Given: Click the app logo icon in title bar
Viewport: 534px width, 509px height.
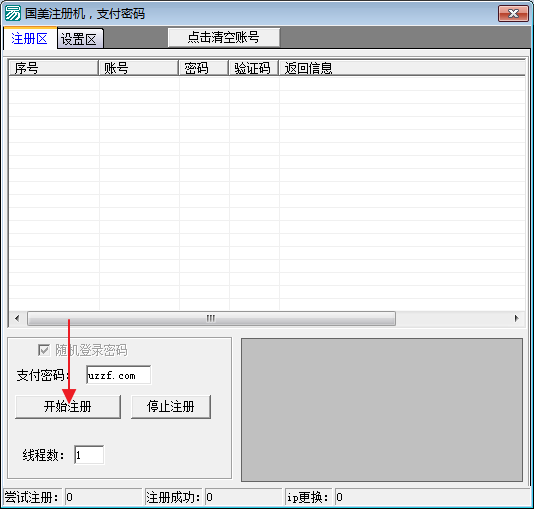Looking at the screenshot, I should pos(13,13).
